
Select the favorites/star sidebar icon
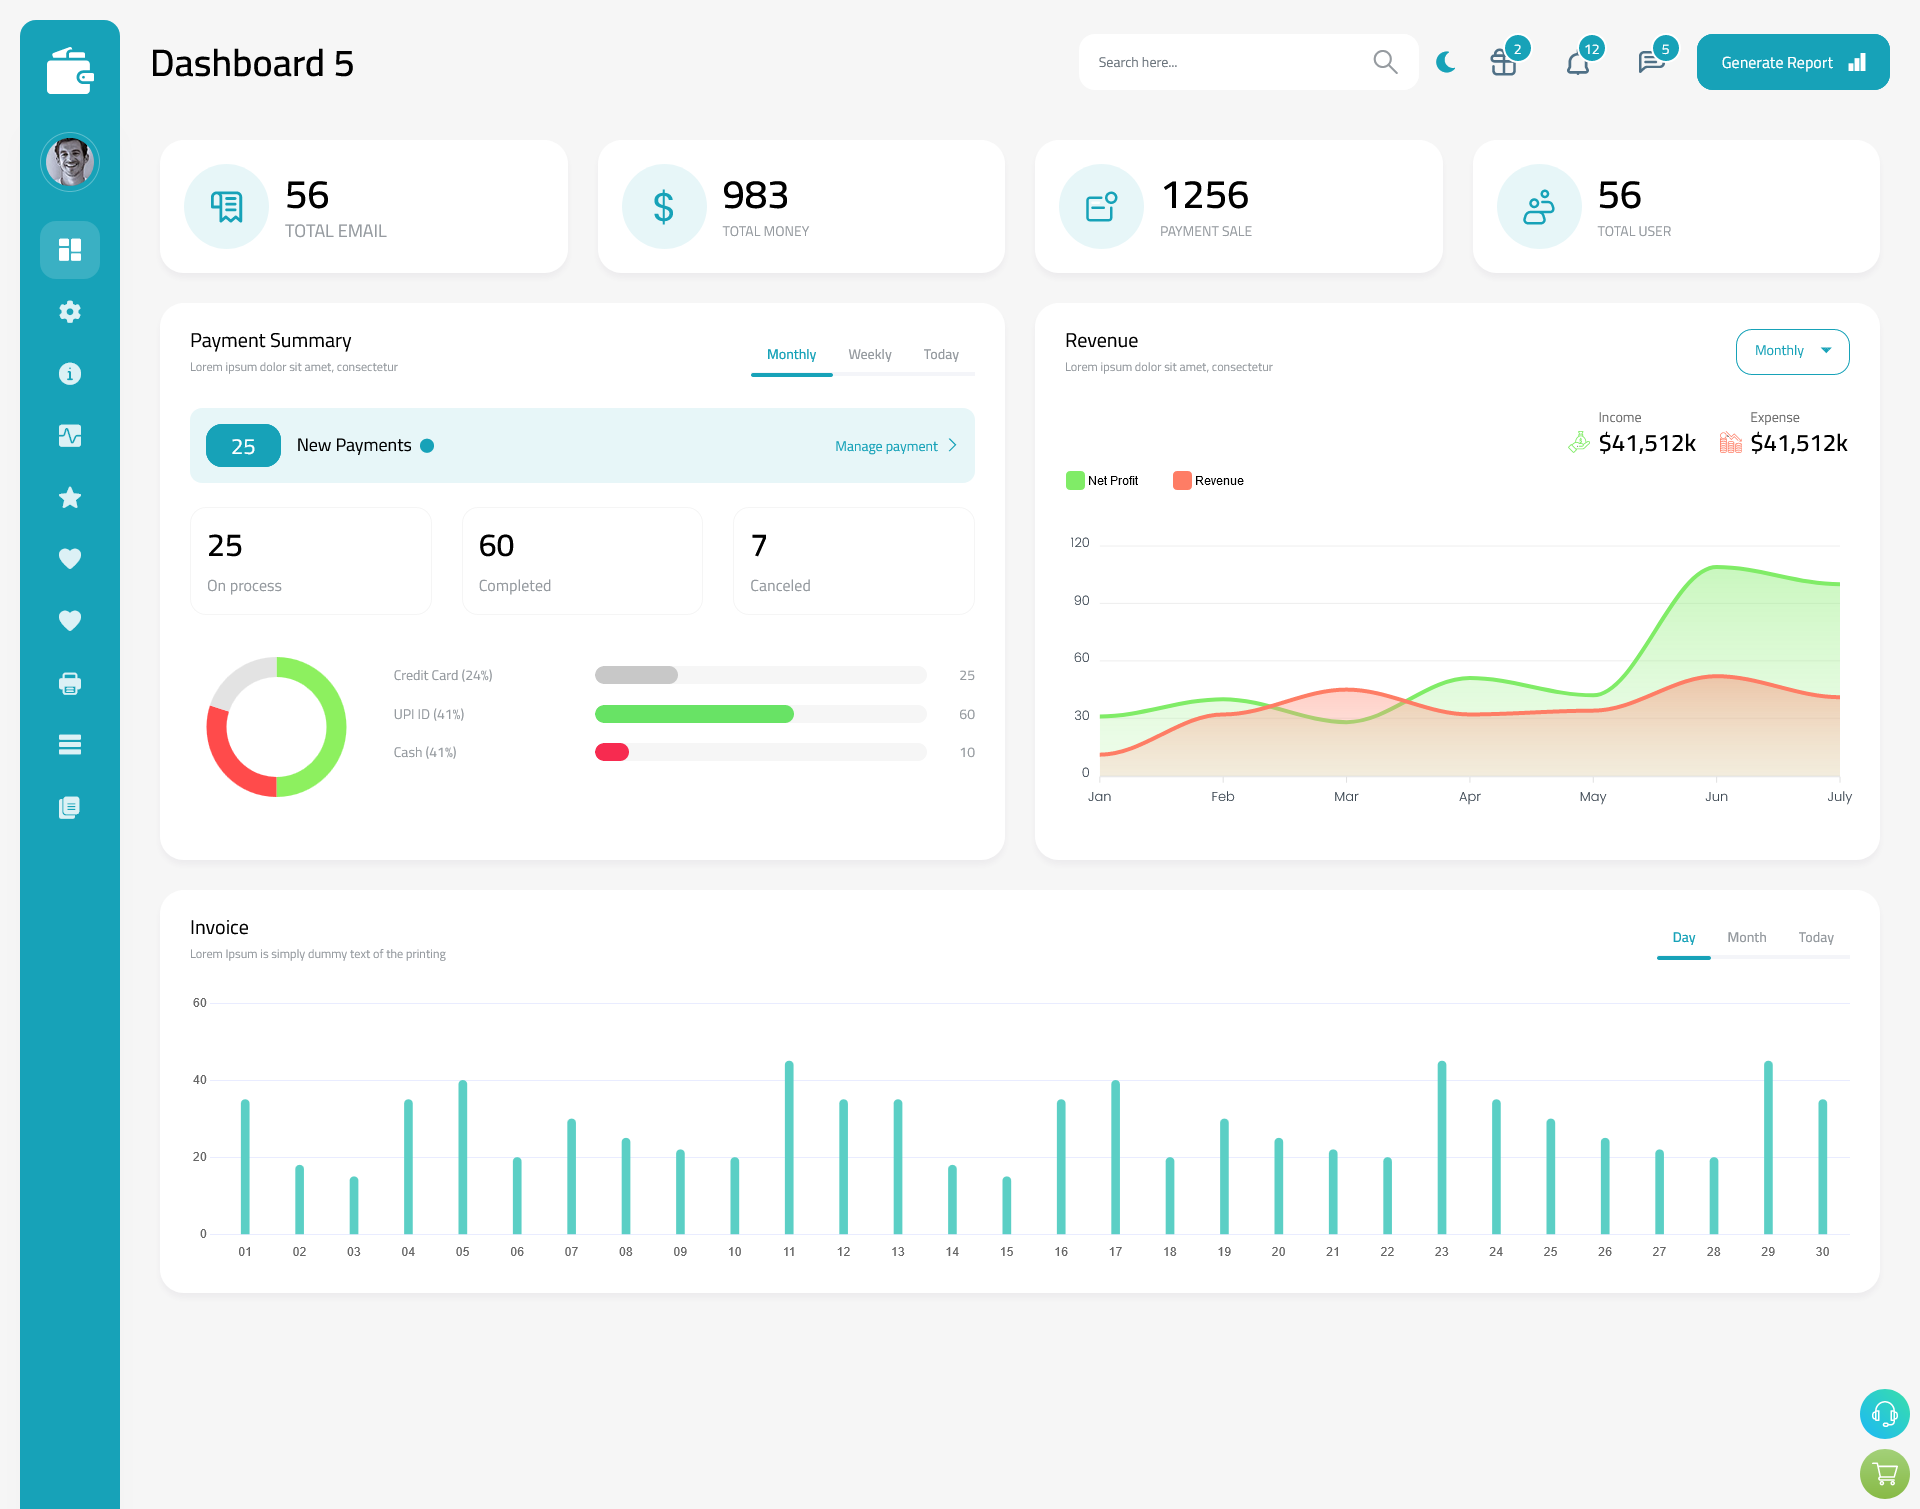[70, 497]
